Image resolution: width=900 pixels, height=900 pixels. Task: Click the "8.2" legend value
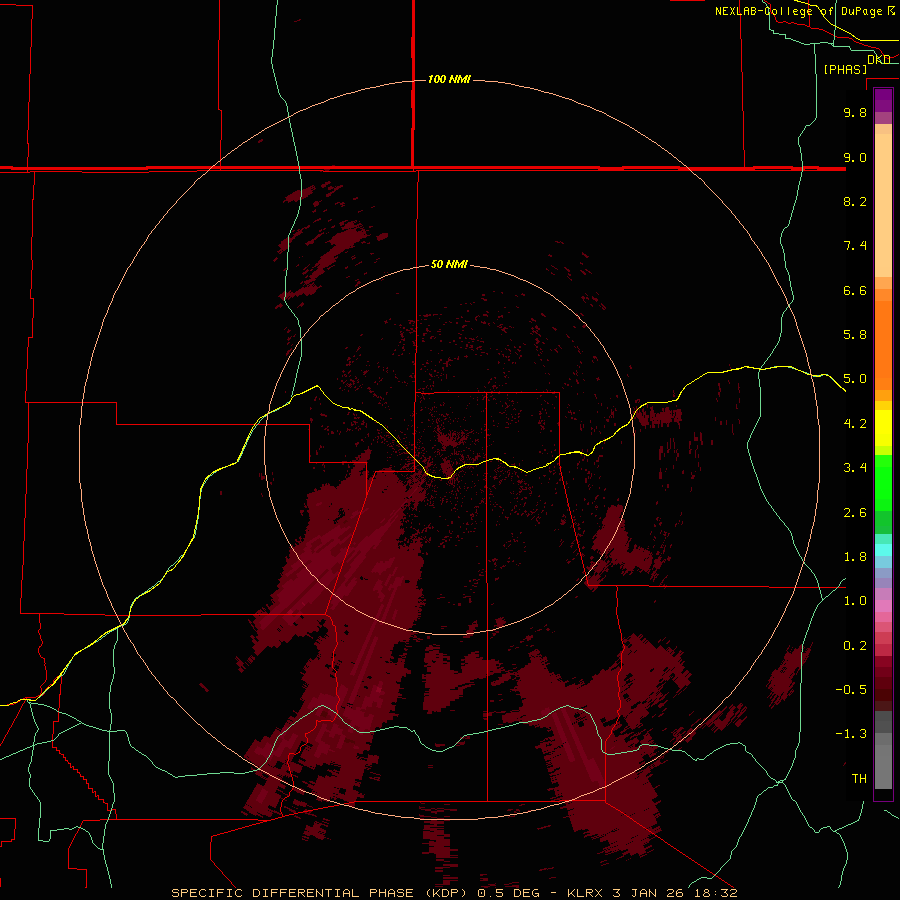click(x=855, y=201)
